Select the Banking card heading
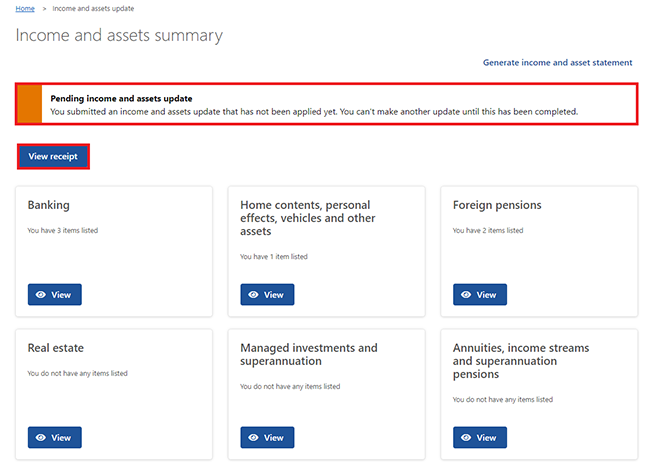The width and height of the screenshot is (650, 474). 49,205
